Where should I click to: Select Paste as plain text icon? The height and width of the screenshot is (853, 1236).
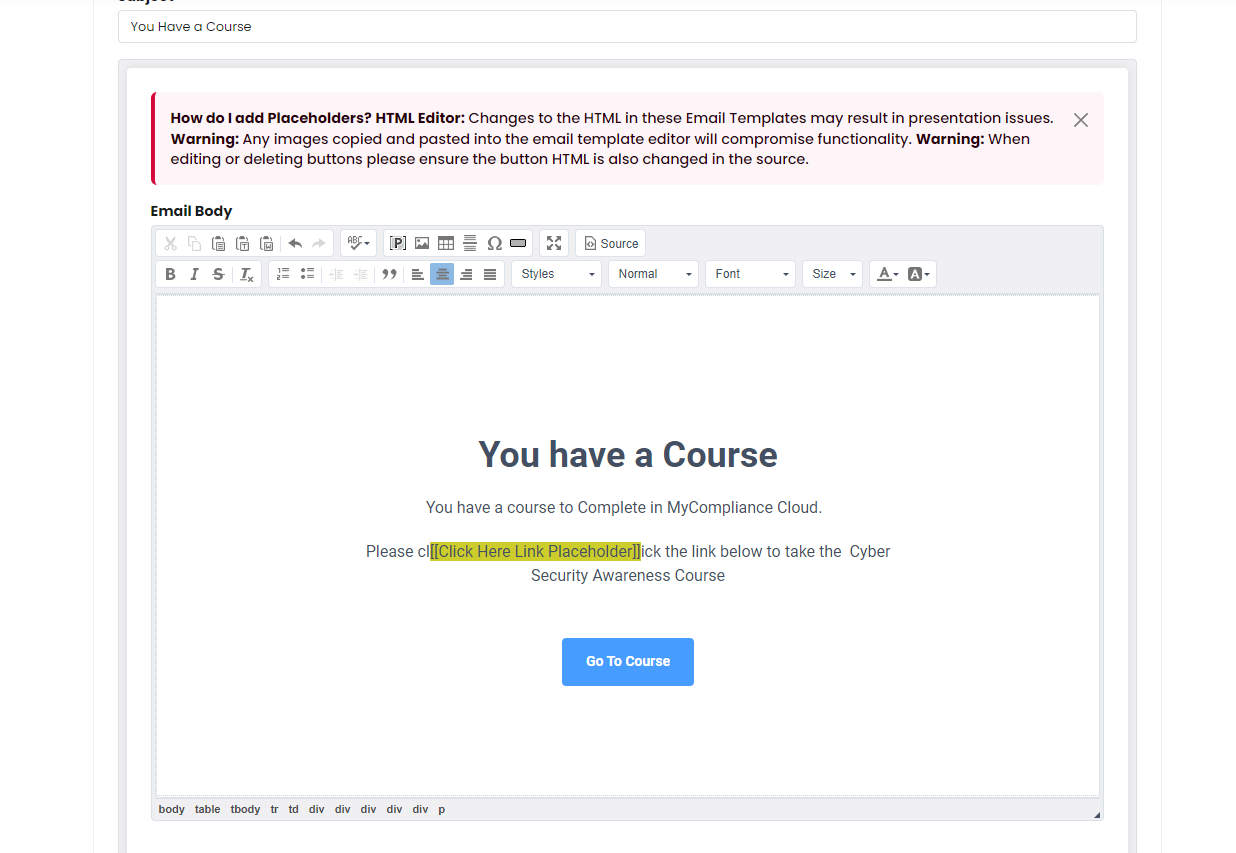(x=242, y=243)
